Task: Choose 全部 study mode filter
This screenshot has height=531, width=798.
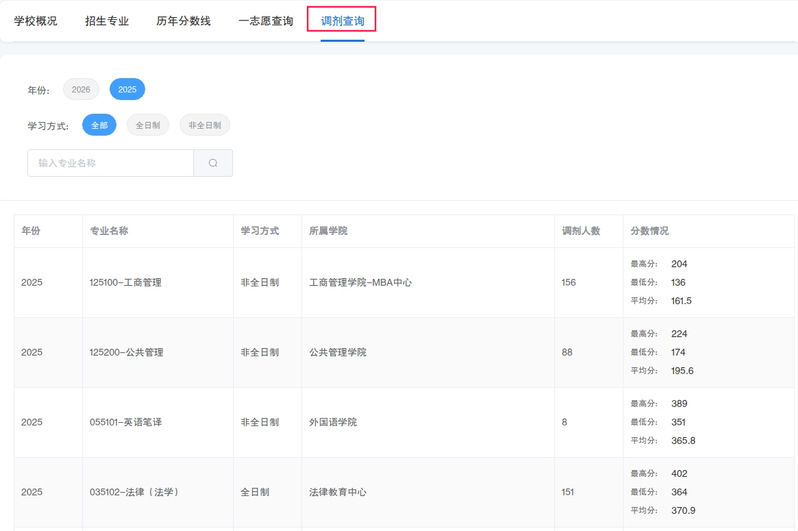Action: (x=99, y=125)
